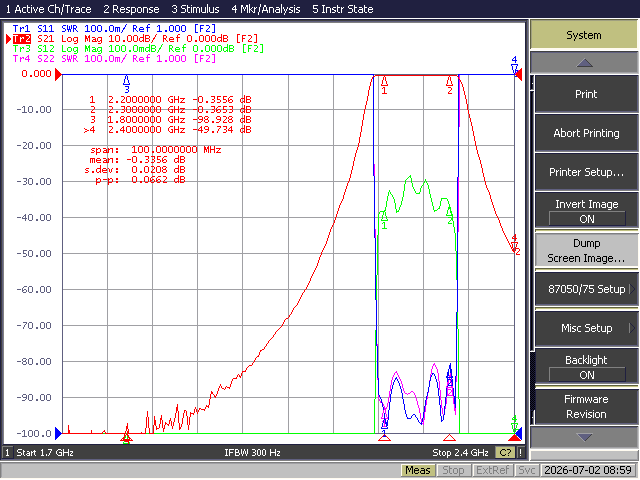The width and height of the screenshot is (640, 480).
Task: Click bottom-axis red triangle marker 1
Action: tap(384, 438)
